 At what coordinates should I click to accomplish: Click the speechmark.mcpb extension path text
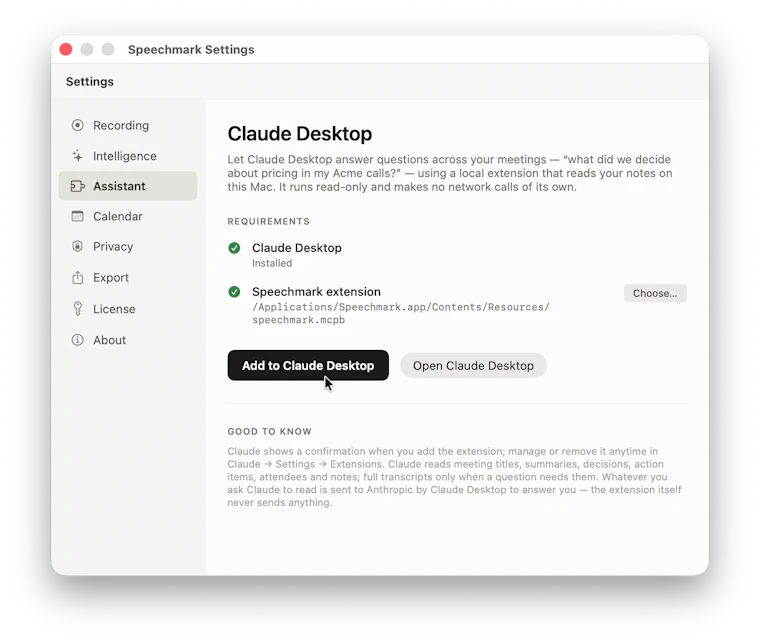[401, 314]
